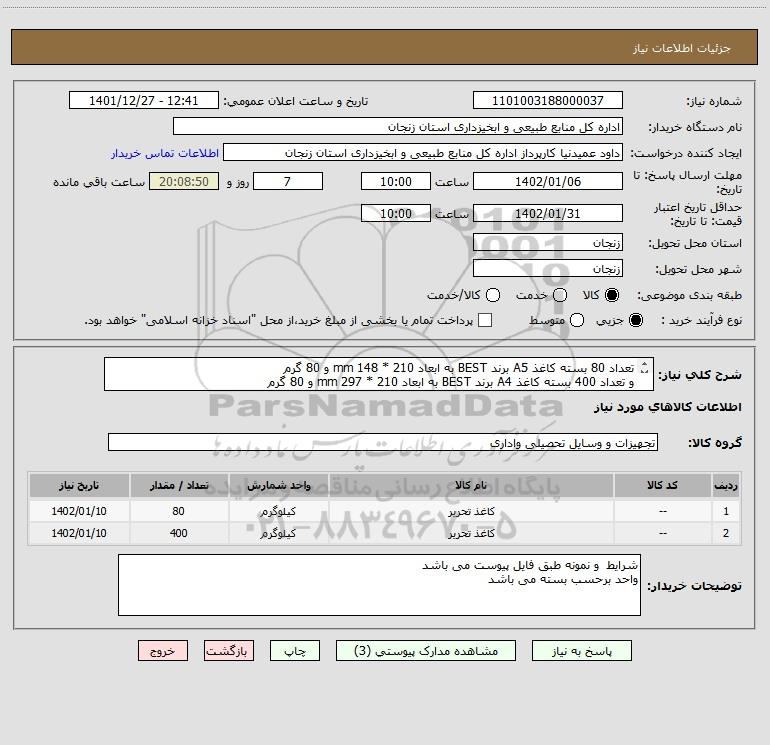Select the کالا radio button
Image resolution: width=770 pixels, height=745 pixels.
click(612, 295)
